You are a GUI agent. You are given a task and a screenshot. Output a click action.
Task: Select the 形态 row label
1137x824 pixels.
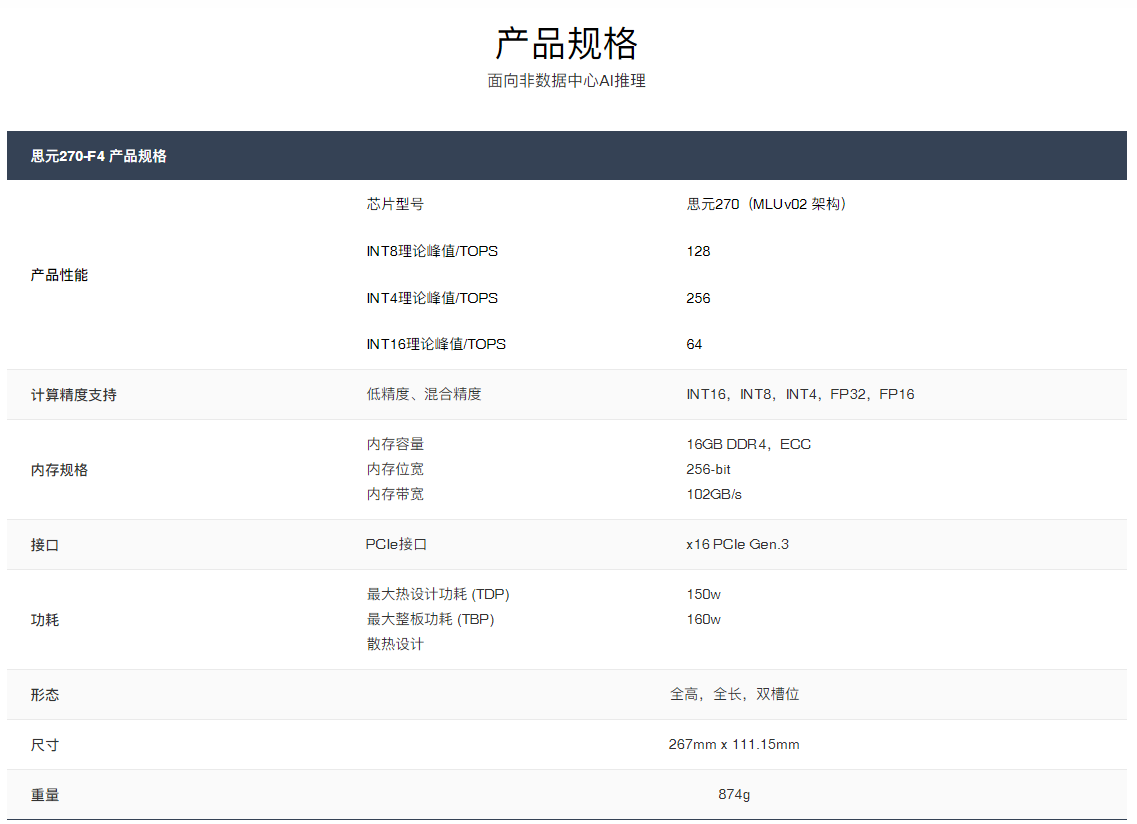coord(45,695)
